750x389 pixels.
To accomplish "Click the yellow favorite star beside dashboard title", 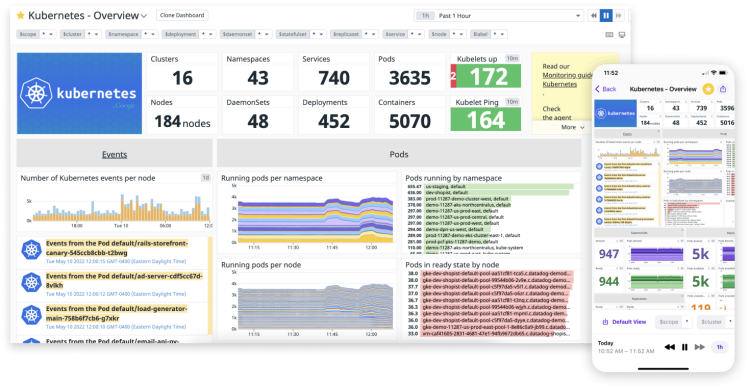I will click(x=20, y=15).
